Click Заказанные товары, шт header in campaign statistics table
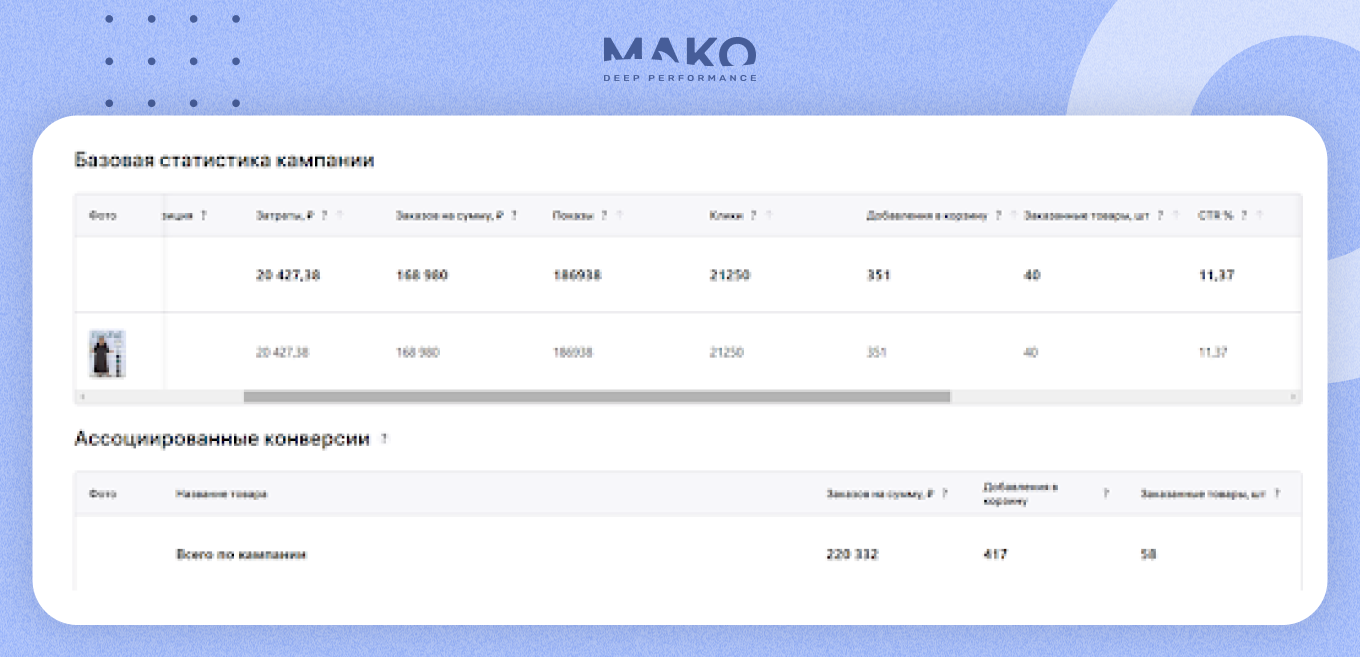This screenshot has width=1360, height=657. [1087, 215]
